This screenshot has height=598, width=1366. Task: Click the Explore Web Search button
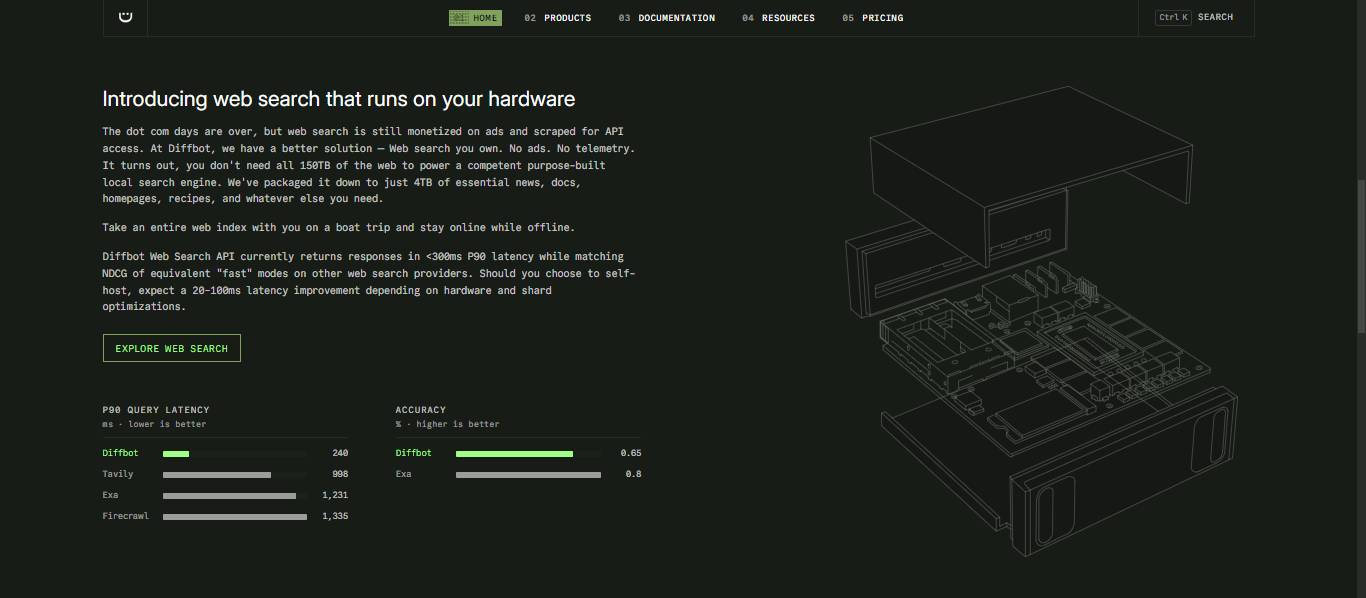172,348
